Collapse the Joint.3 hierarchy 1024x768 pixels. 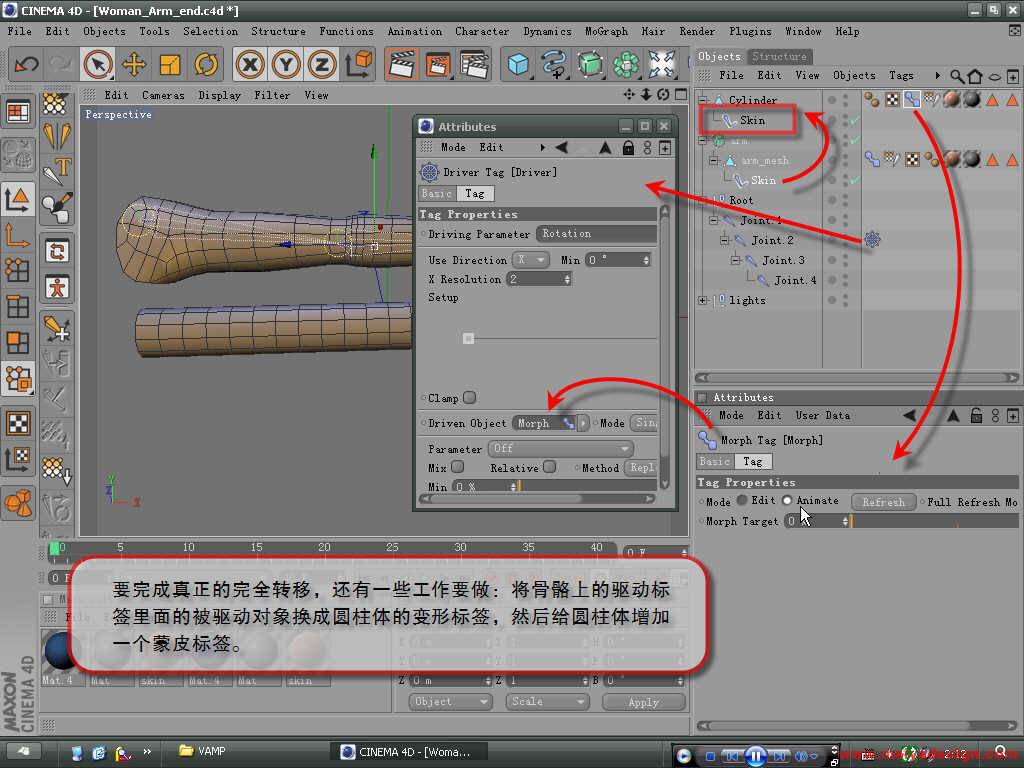point(735,260)
